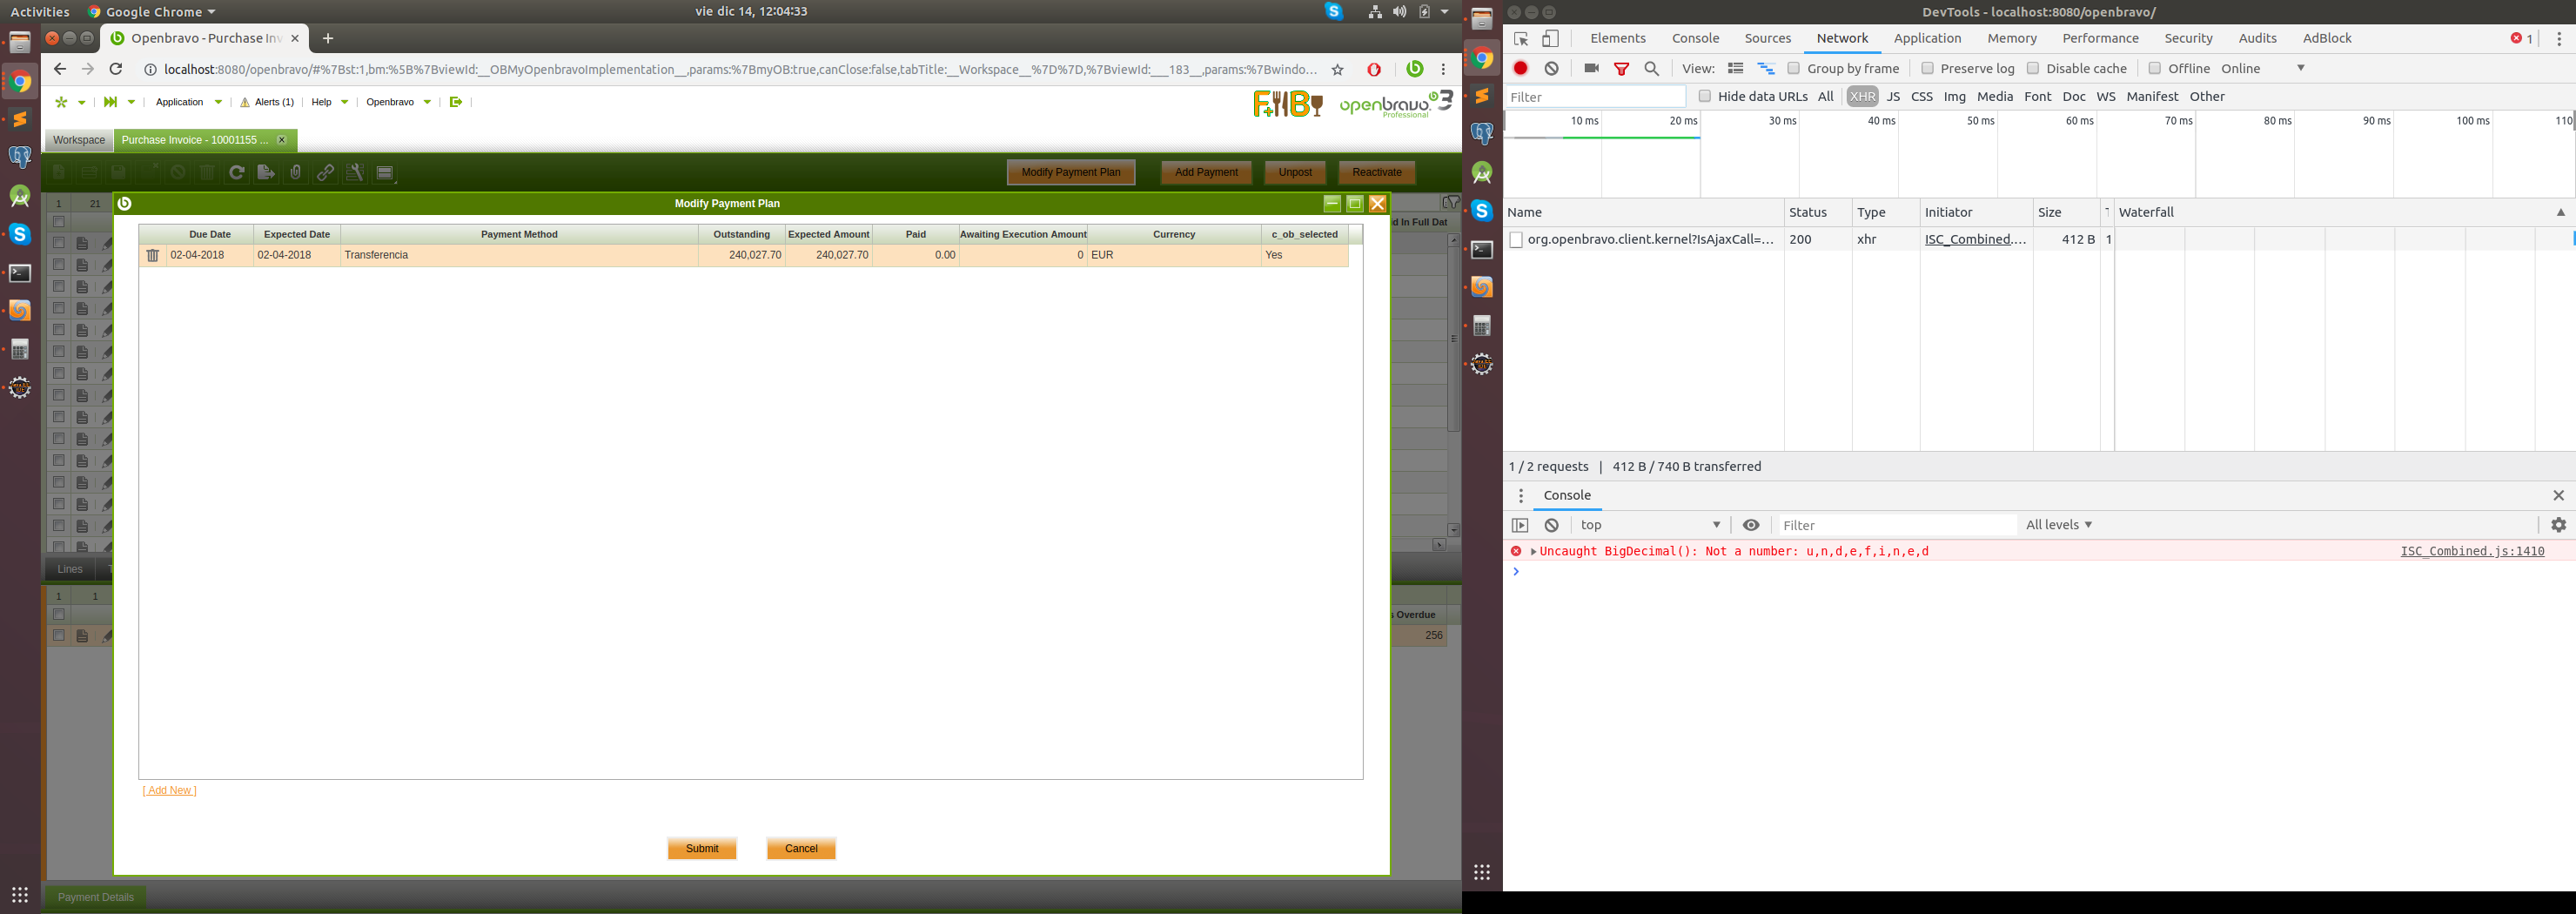This screenshot has height=914, width=2576.
Task: Click the Add Payment button
Action: 1206,173
